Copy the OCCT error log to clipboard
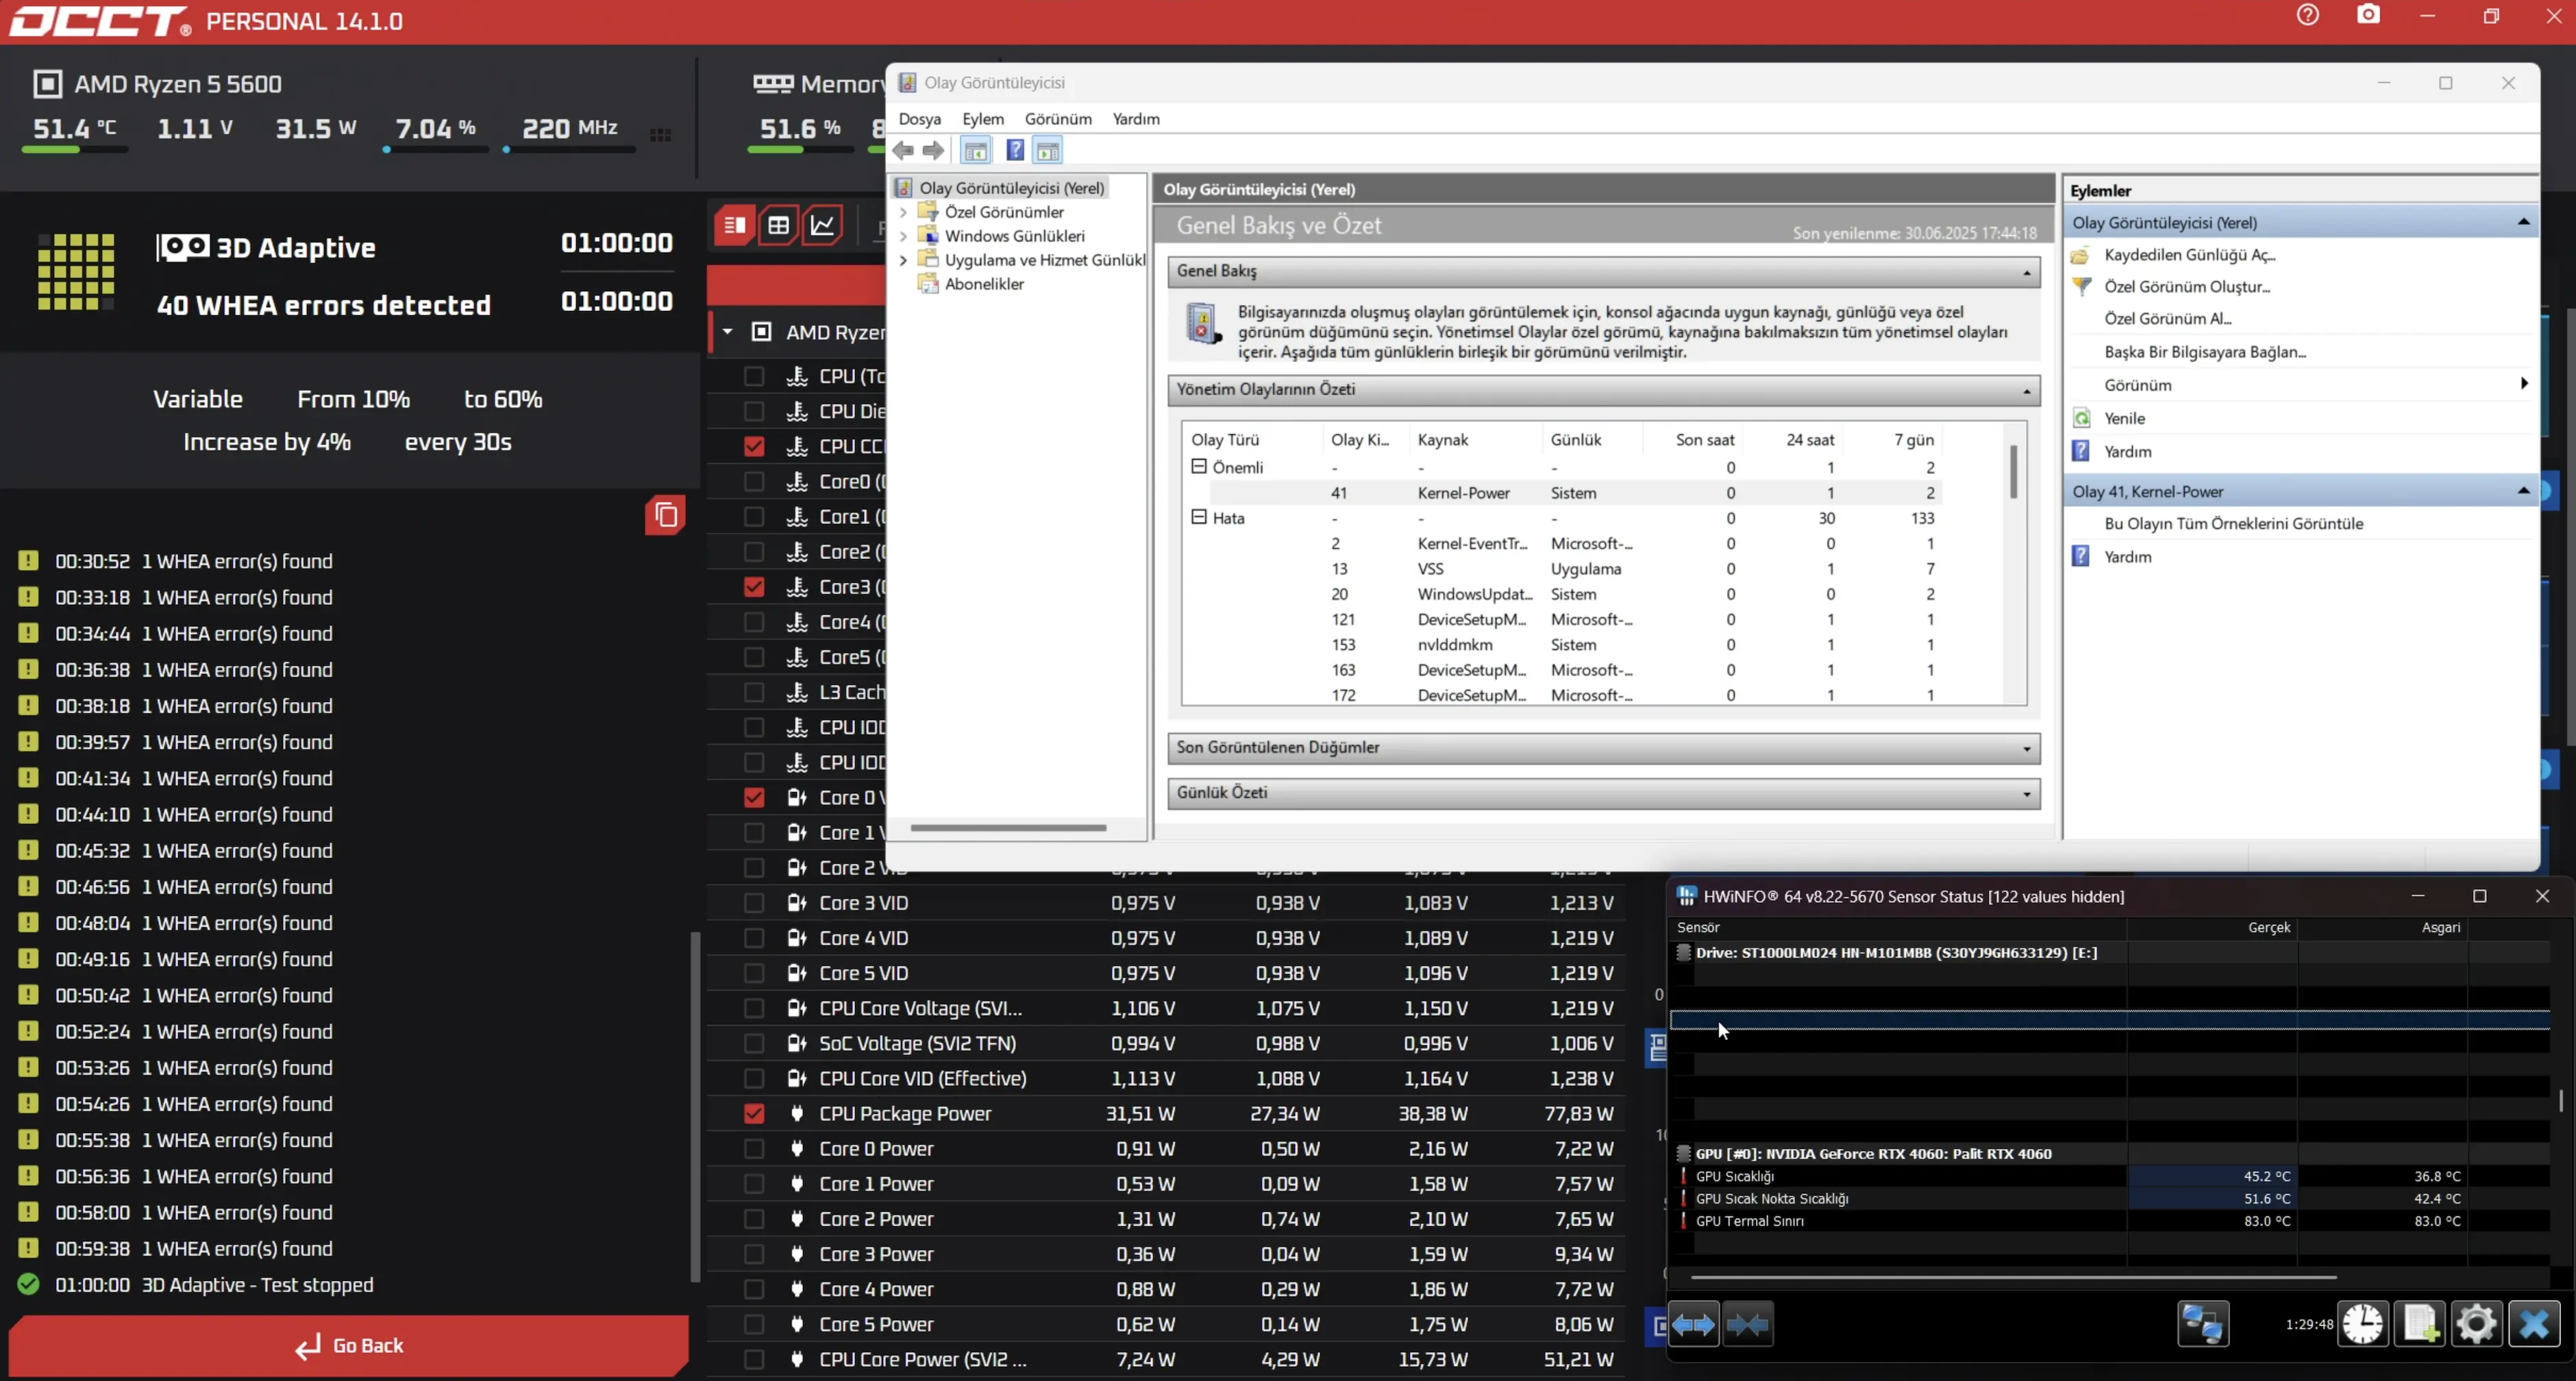The width and height of the screenshot is (2576, 1381). 666,515
